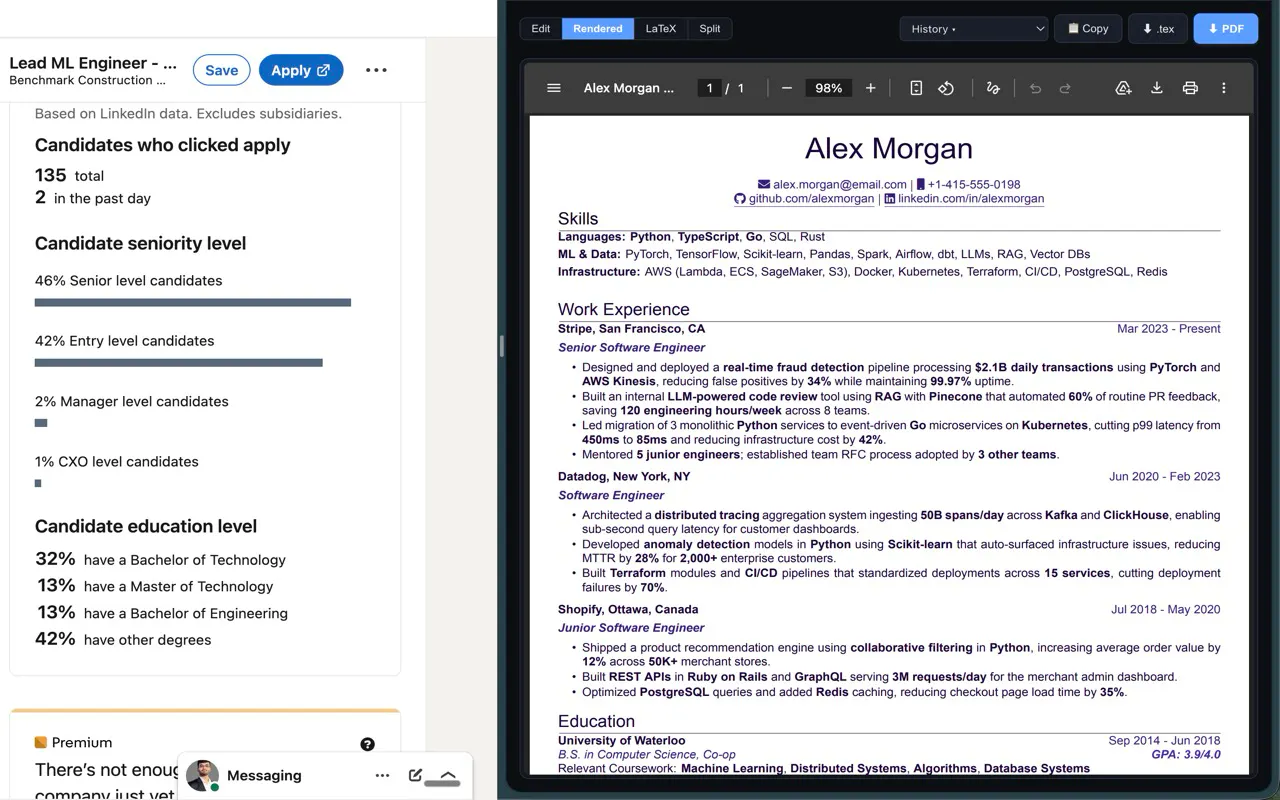Click the Premium help question mark icon

[367, 744]
